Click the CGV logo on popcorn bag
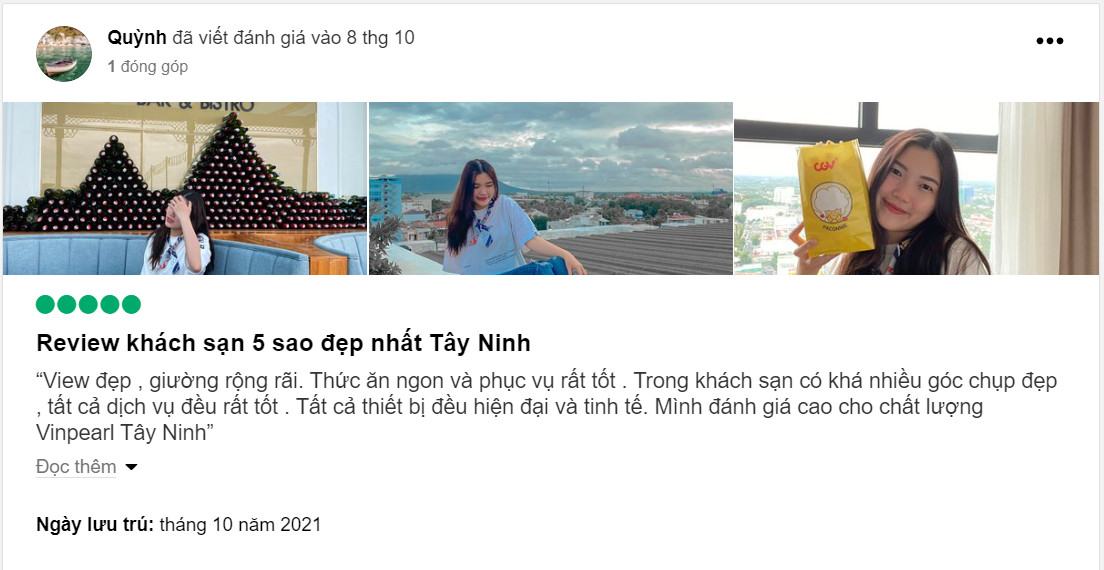This screenshot has width=1104, height=570. click(x=825, y=166)
